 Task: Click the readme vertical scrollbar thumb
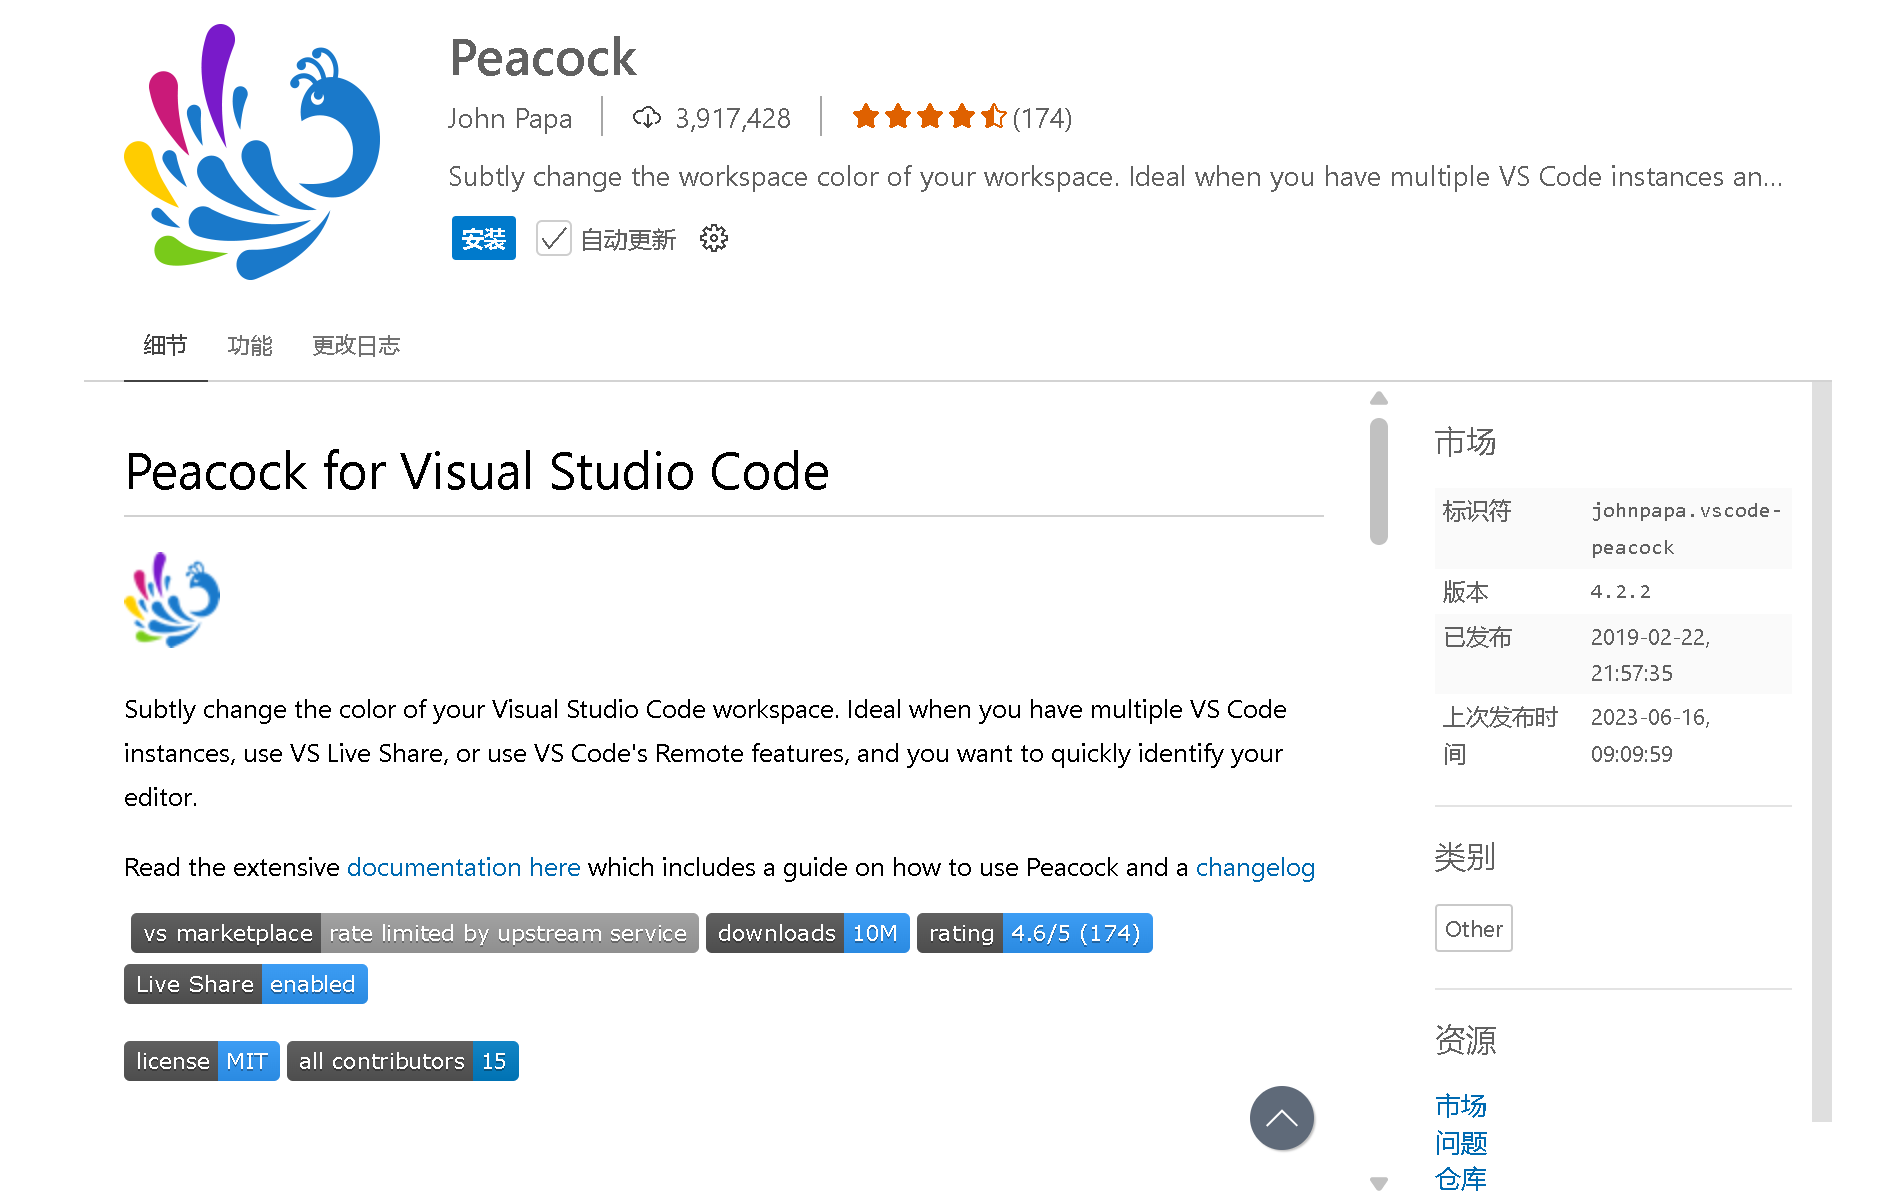(x=1379, y=480)
